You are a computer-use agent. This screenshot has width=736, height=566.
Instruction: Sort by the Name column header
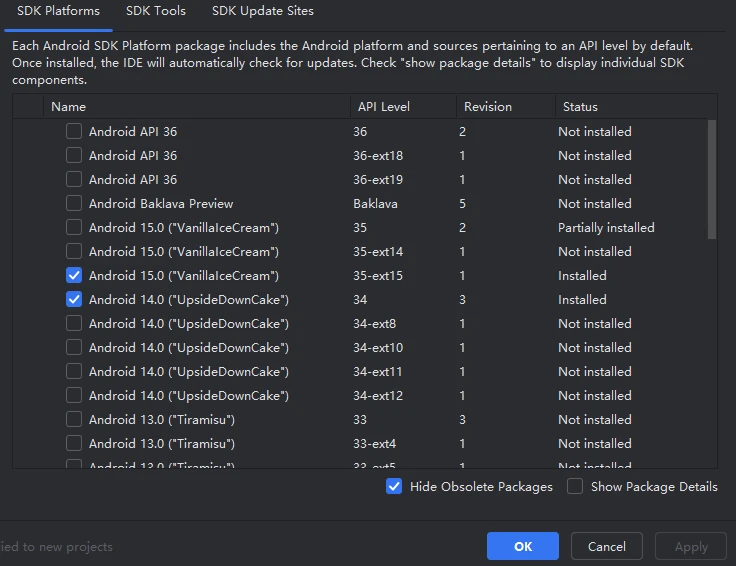197,107
